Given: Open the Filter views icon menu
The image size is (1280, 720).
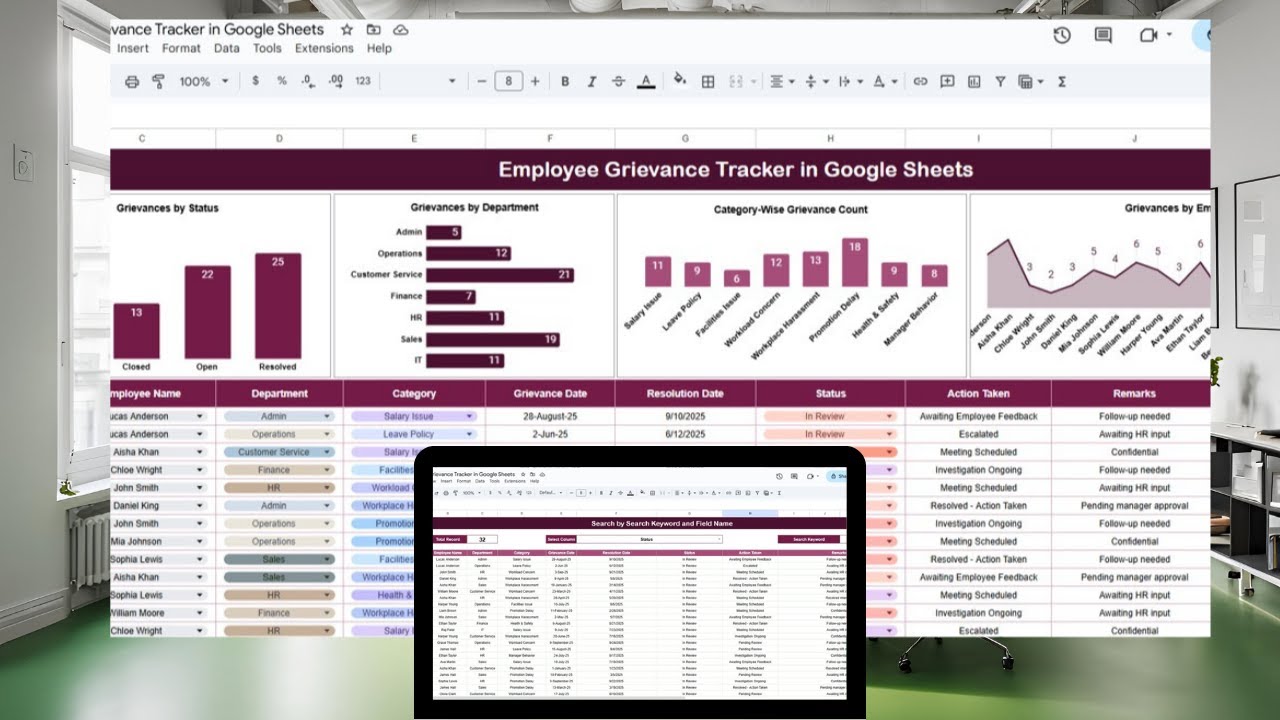Looking at the screenshot, I should (1030, 82).
